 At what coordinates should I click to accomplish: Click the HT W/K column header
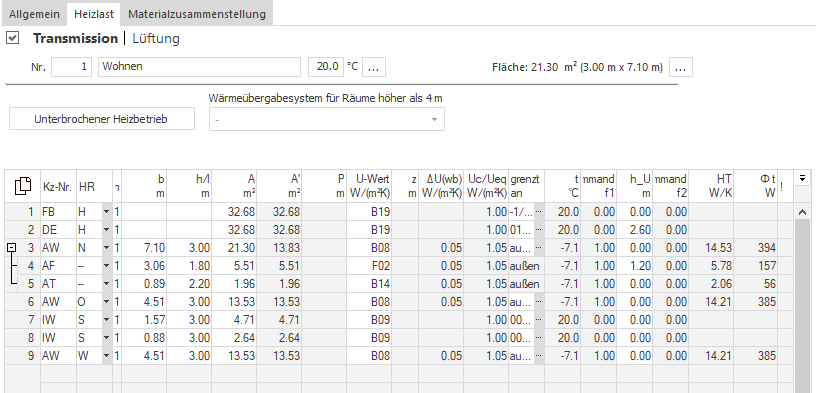(x=710, y=186)
